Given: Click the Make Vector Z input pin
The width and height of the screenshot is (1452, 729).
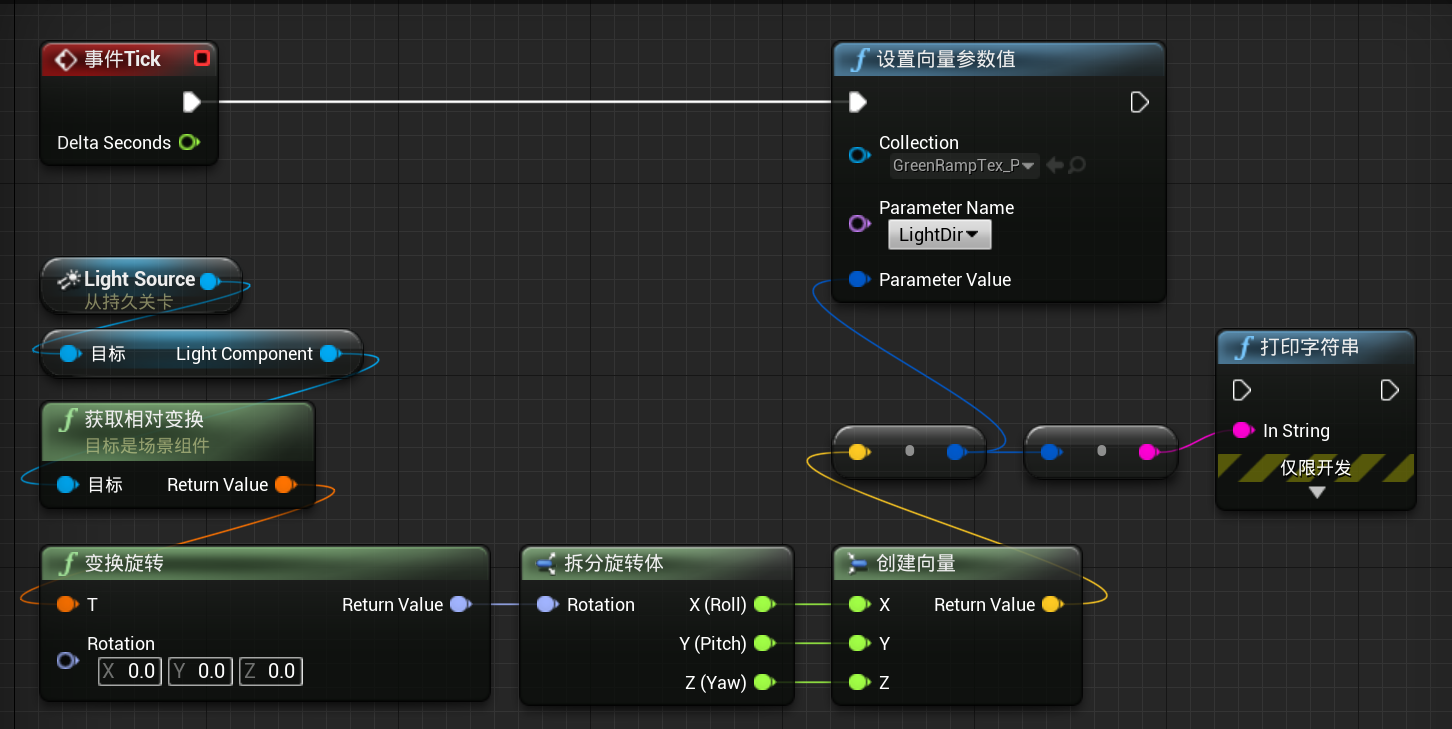Looking at the screenshot, I should [859, 682].
